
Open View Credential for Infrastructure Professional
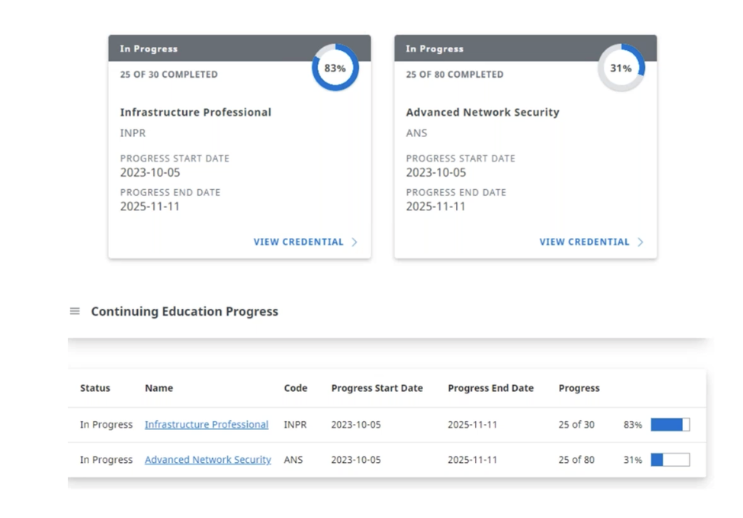click(x=298, y=242)
